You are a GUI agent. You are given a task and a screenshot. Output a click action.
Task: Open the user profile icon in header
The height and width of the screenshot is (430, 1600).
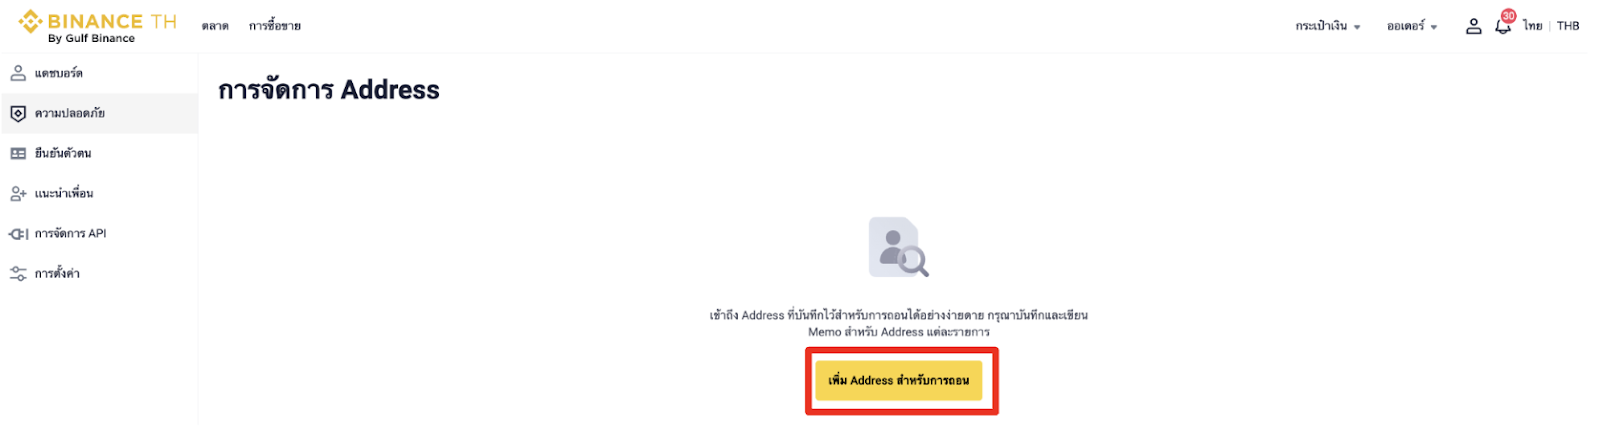click(1473, 26)
